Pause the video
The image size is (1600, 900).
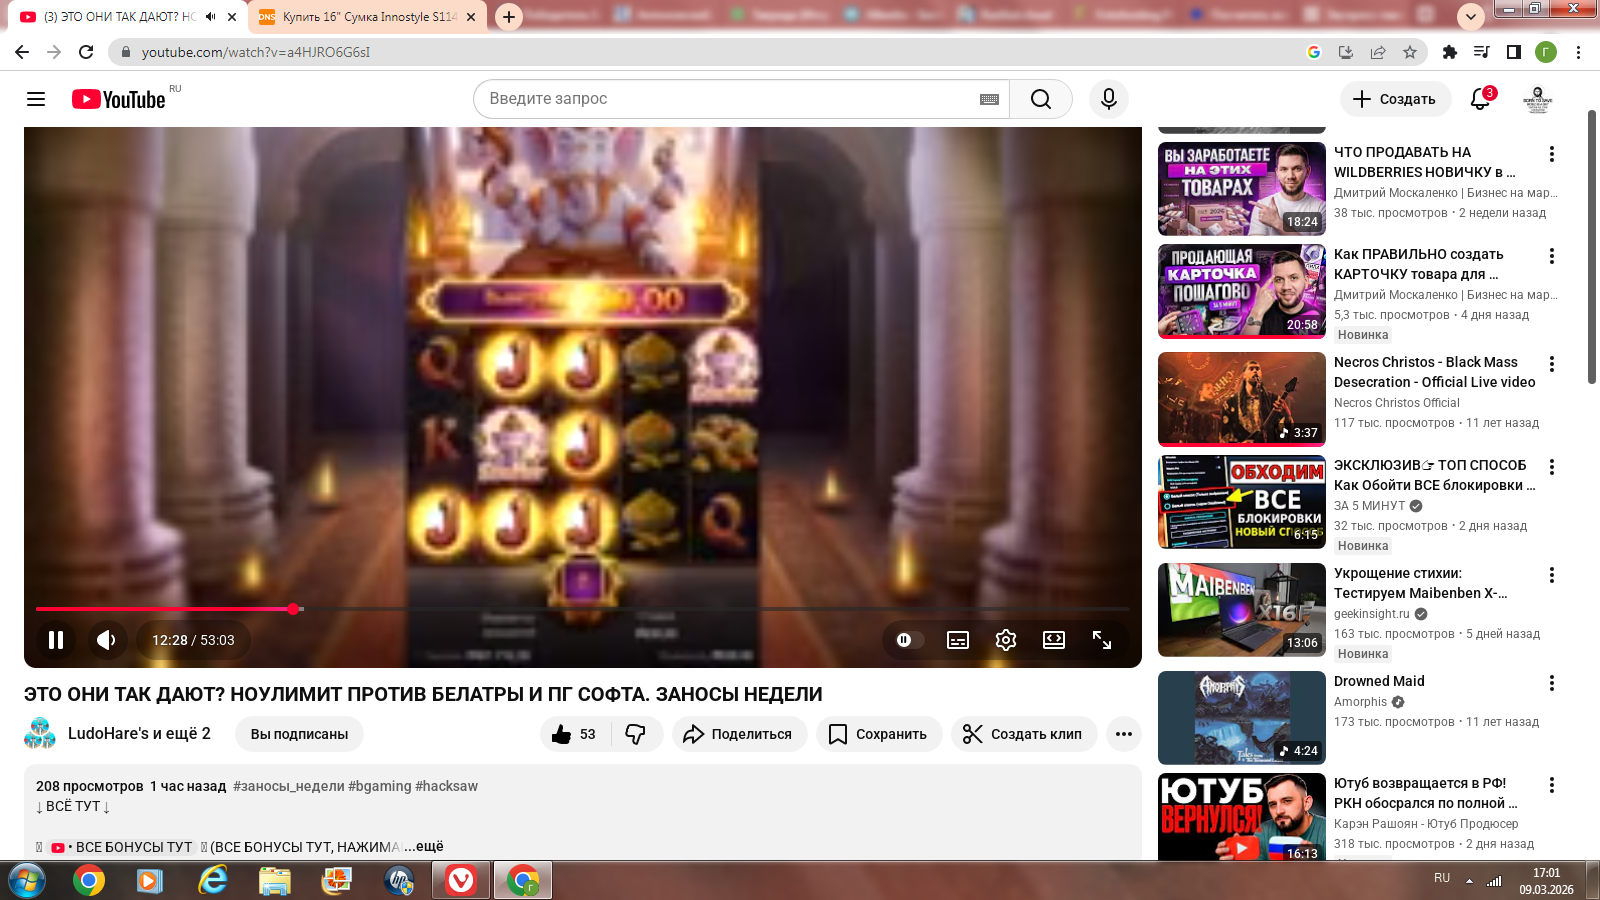[x=56, y=640]
